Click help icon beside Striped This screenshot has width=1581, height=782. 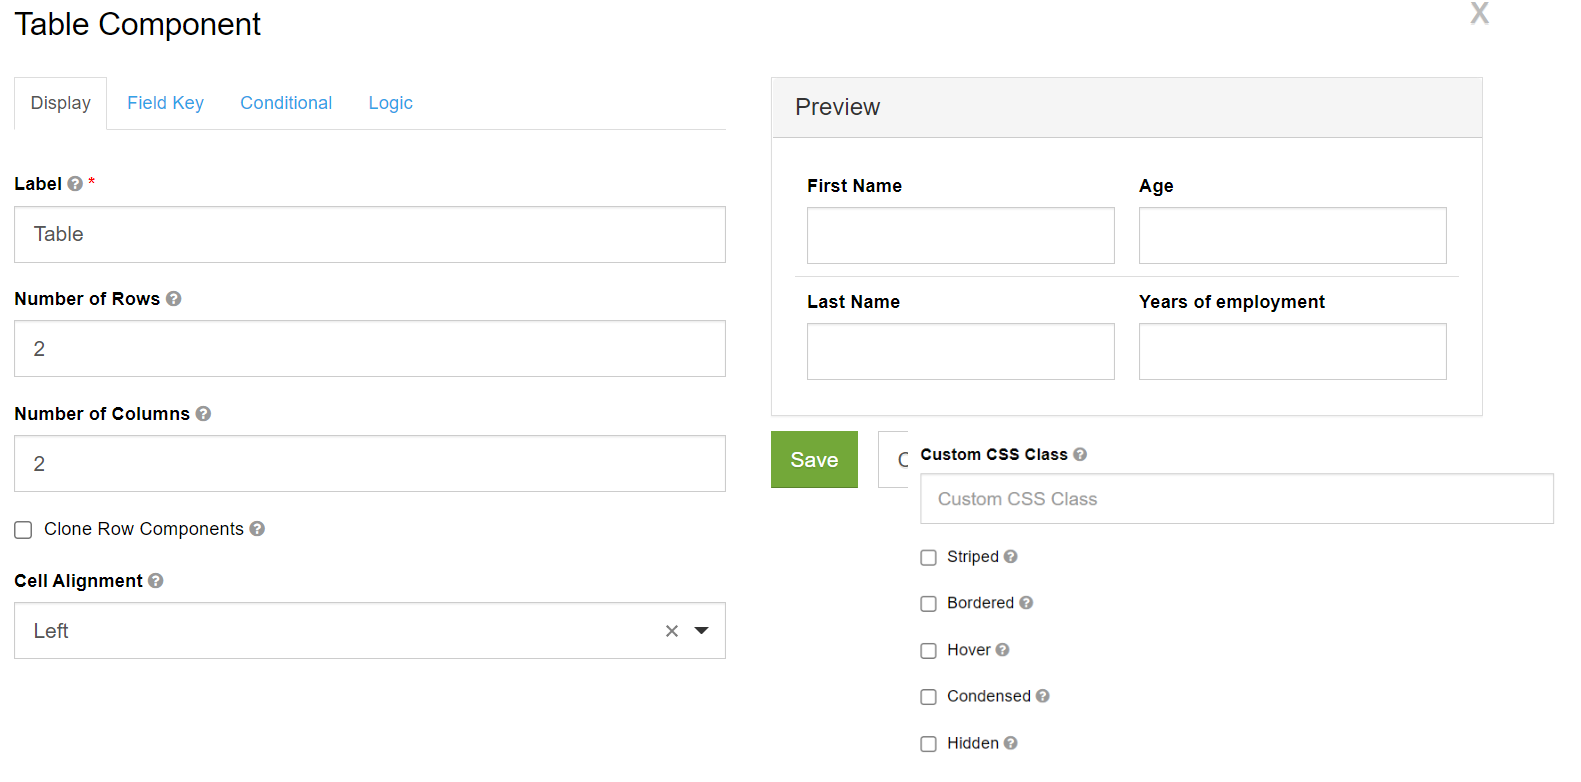pyautogui.click(x=1011, y=557)
